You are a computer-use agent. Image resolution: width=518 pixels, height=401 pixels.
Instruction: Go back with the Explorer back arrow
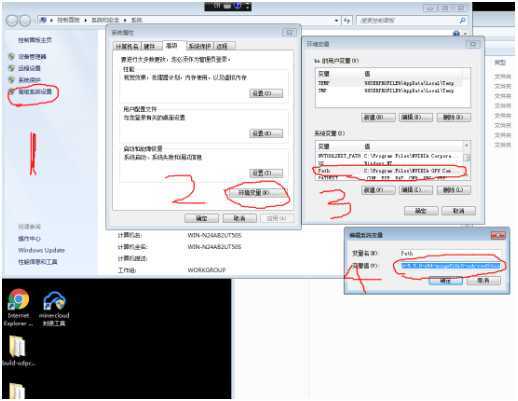point(12,21)
